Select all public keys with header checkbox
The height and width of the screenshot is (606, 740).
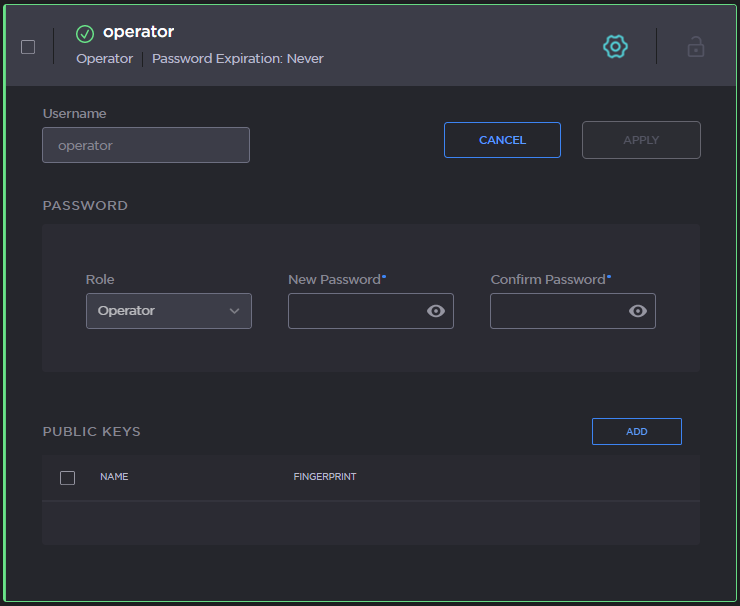click(67, 478)
